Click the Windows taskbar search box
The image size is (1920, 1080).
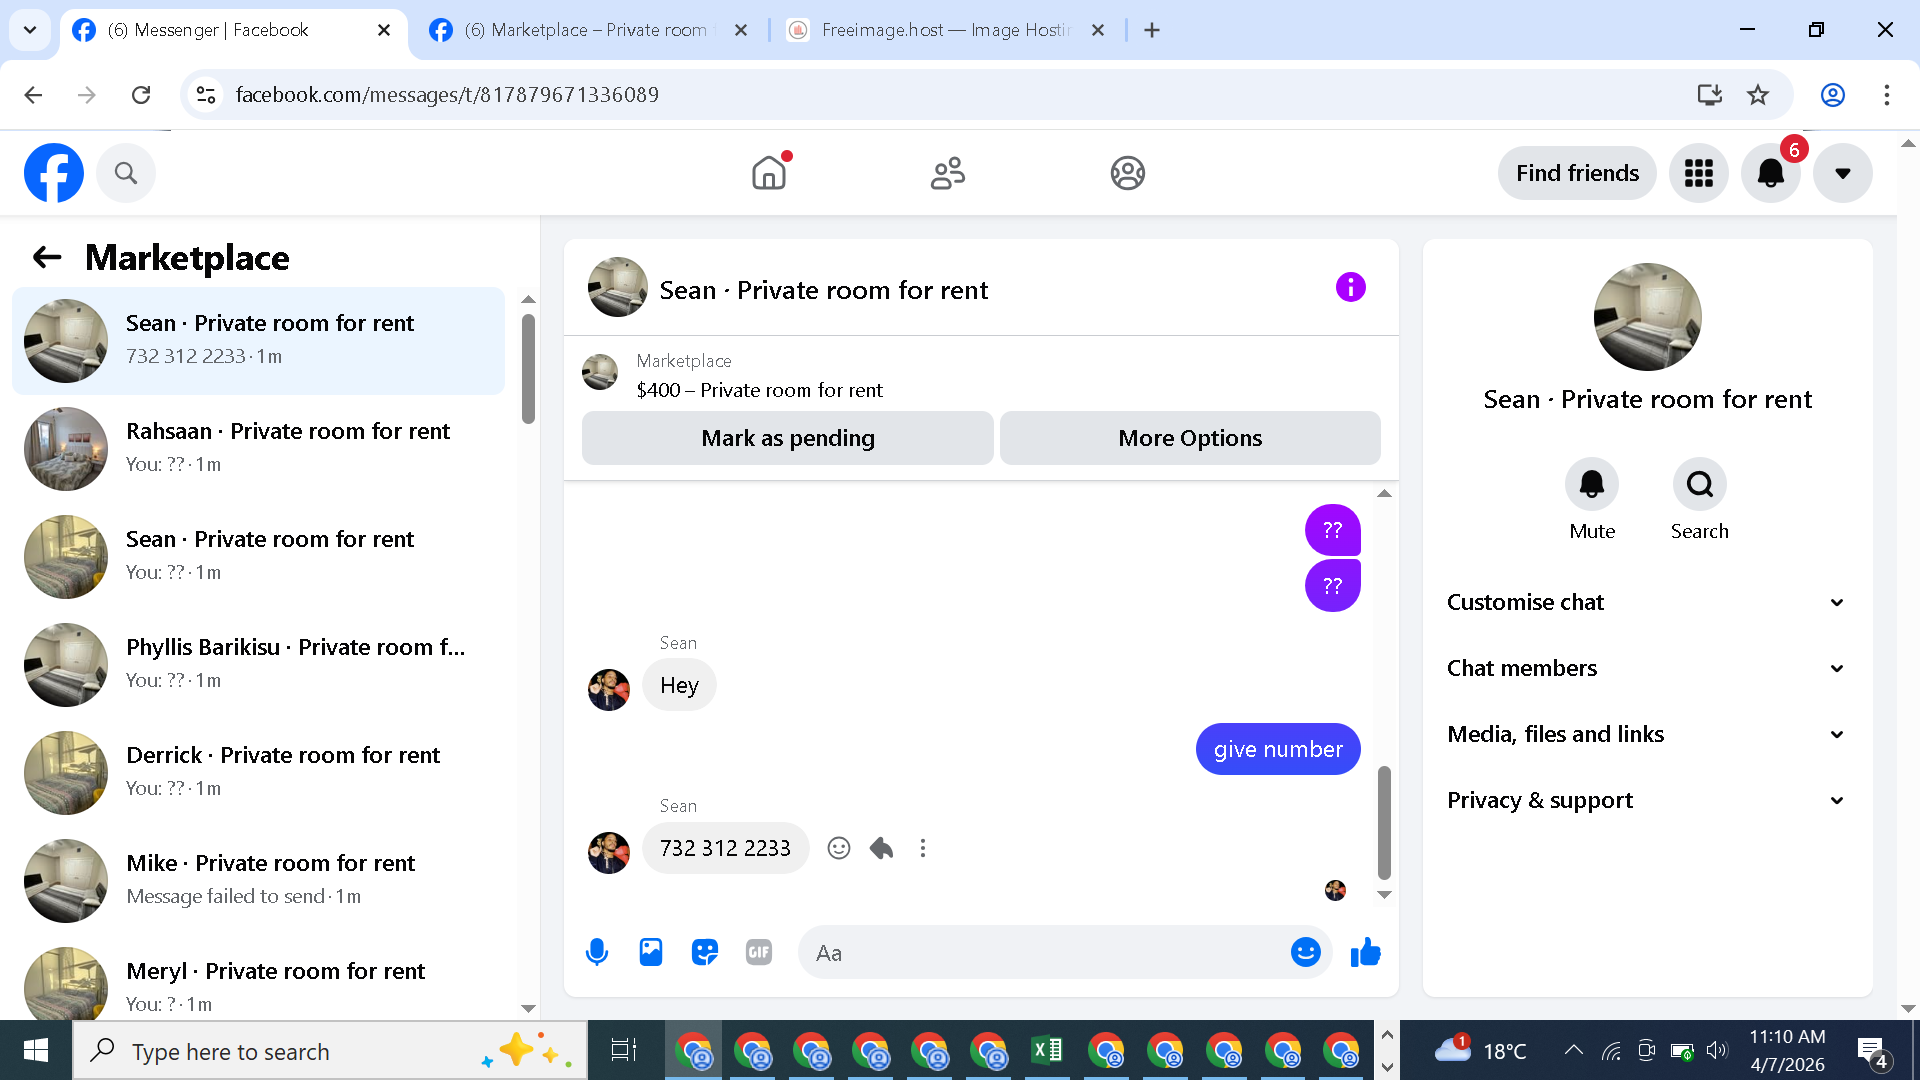click(330, 1050)
